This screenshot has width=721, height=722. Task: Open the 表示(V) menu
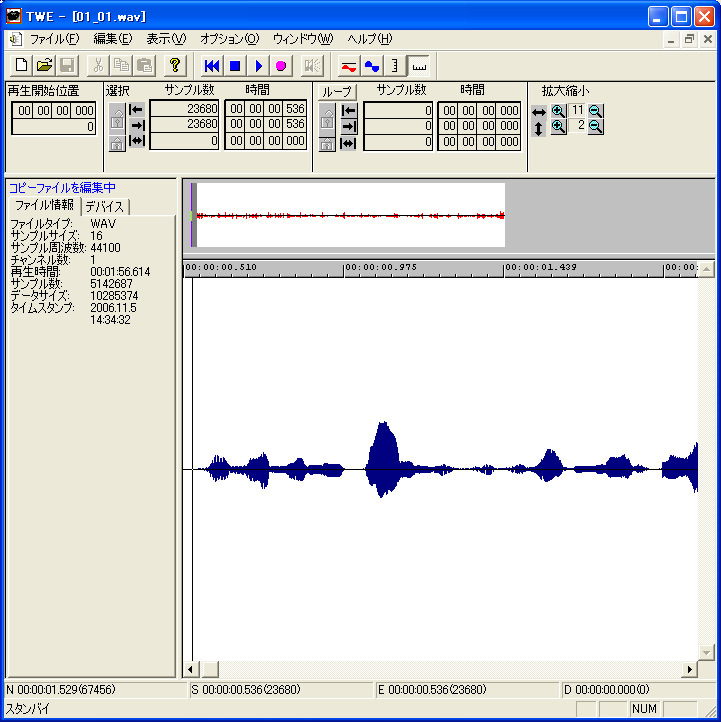[x=166, y=39]
